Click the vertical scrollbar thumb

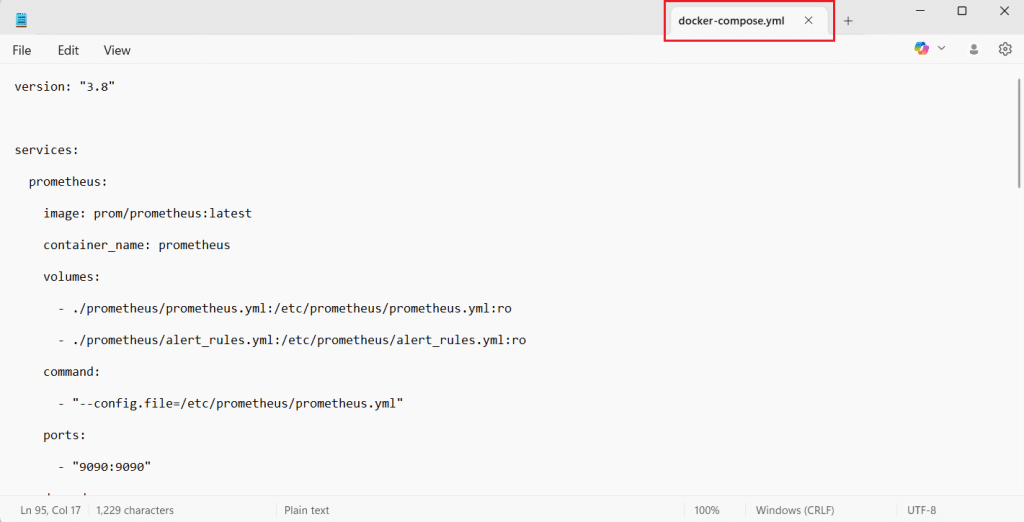click(1019, 134)
